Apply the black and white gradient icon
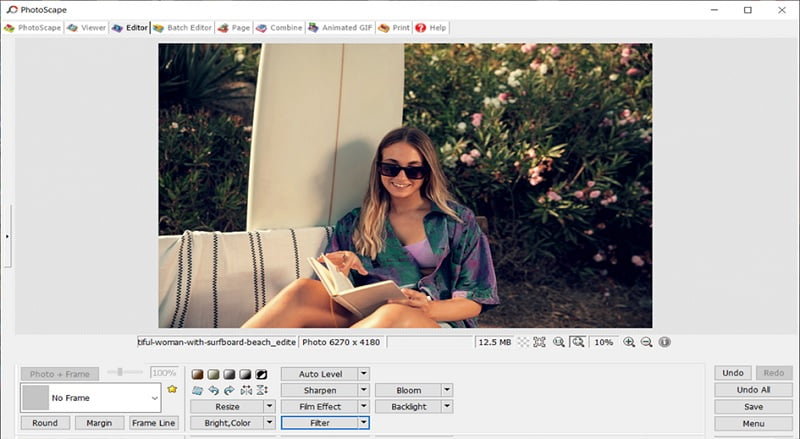This screenshot has width=800, height=439. [245, 374]
